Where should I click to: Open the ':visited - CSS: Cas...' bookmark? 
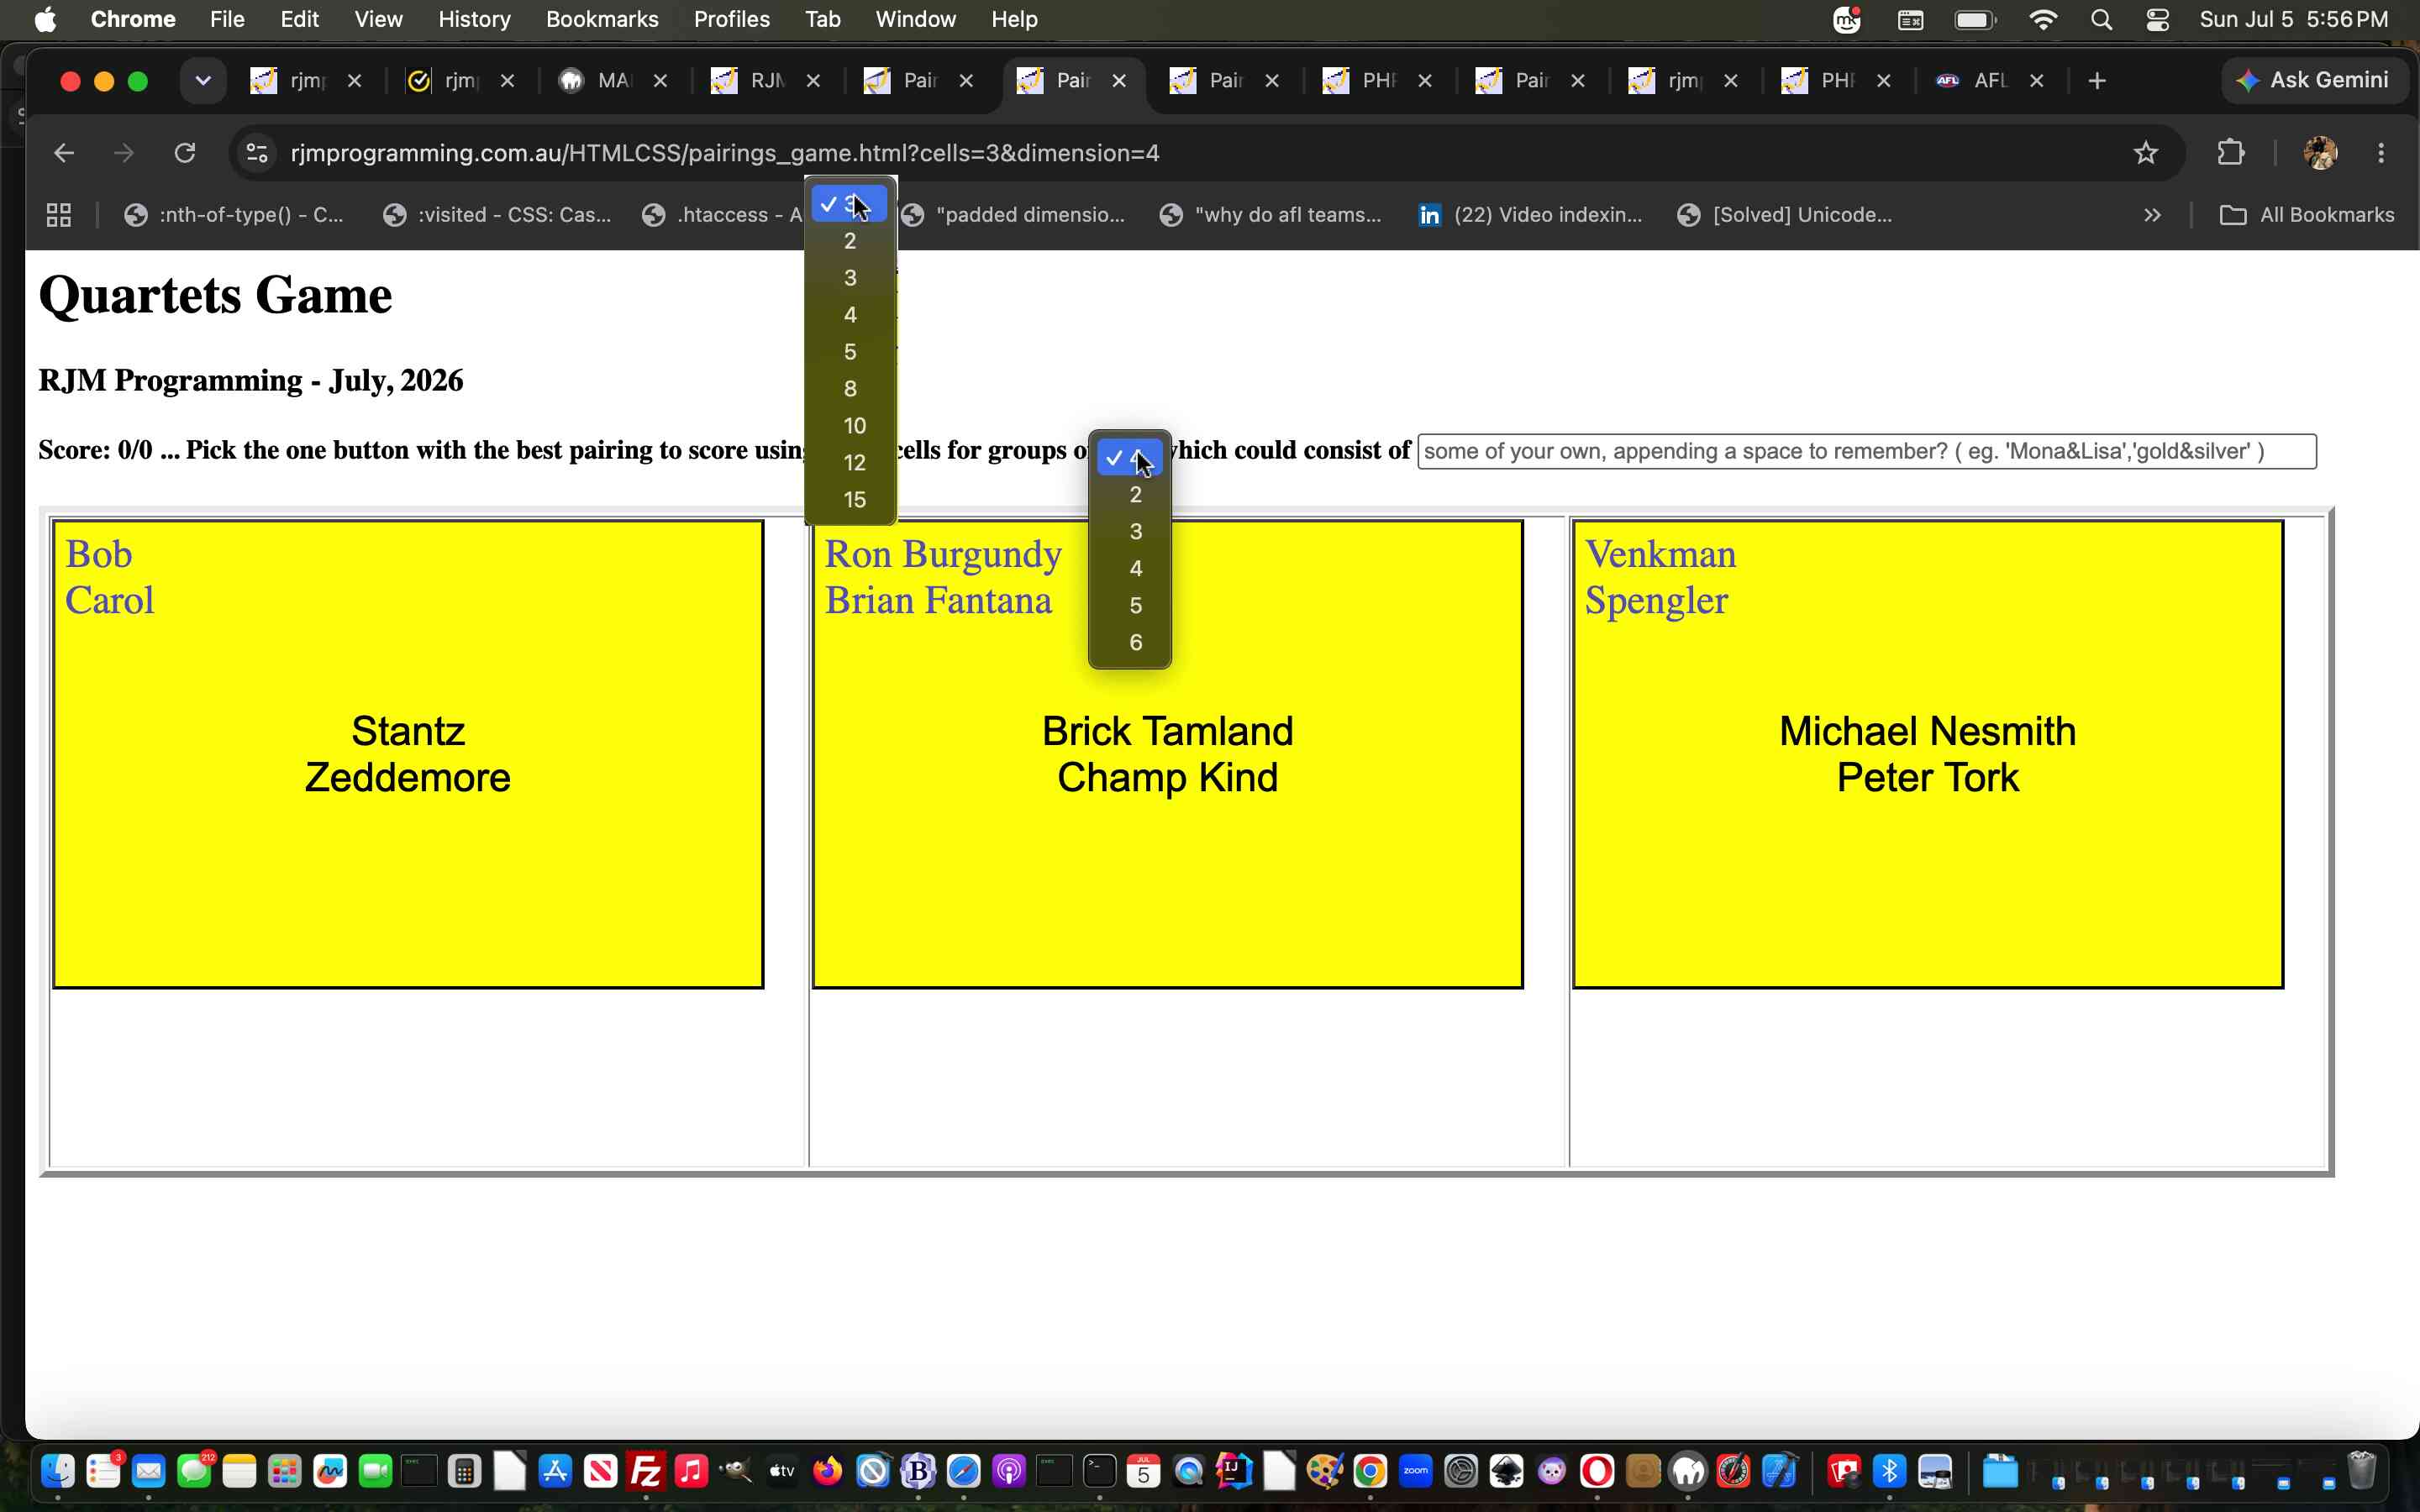point(498,215)
